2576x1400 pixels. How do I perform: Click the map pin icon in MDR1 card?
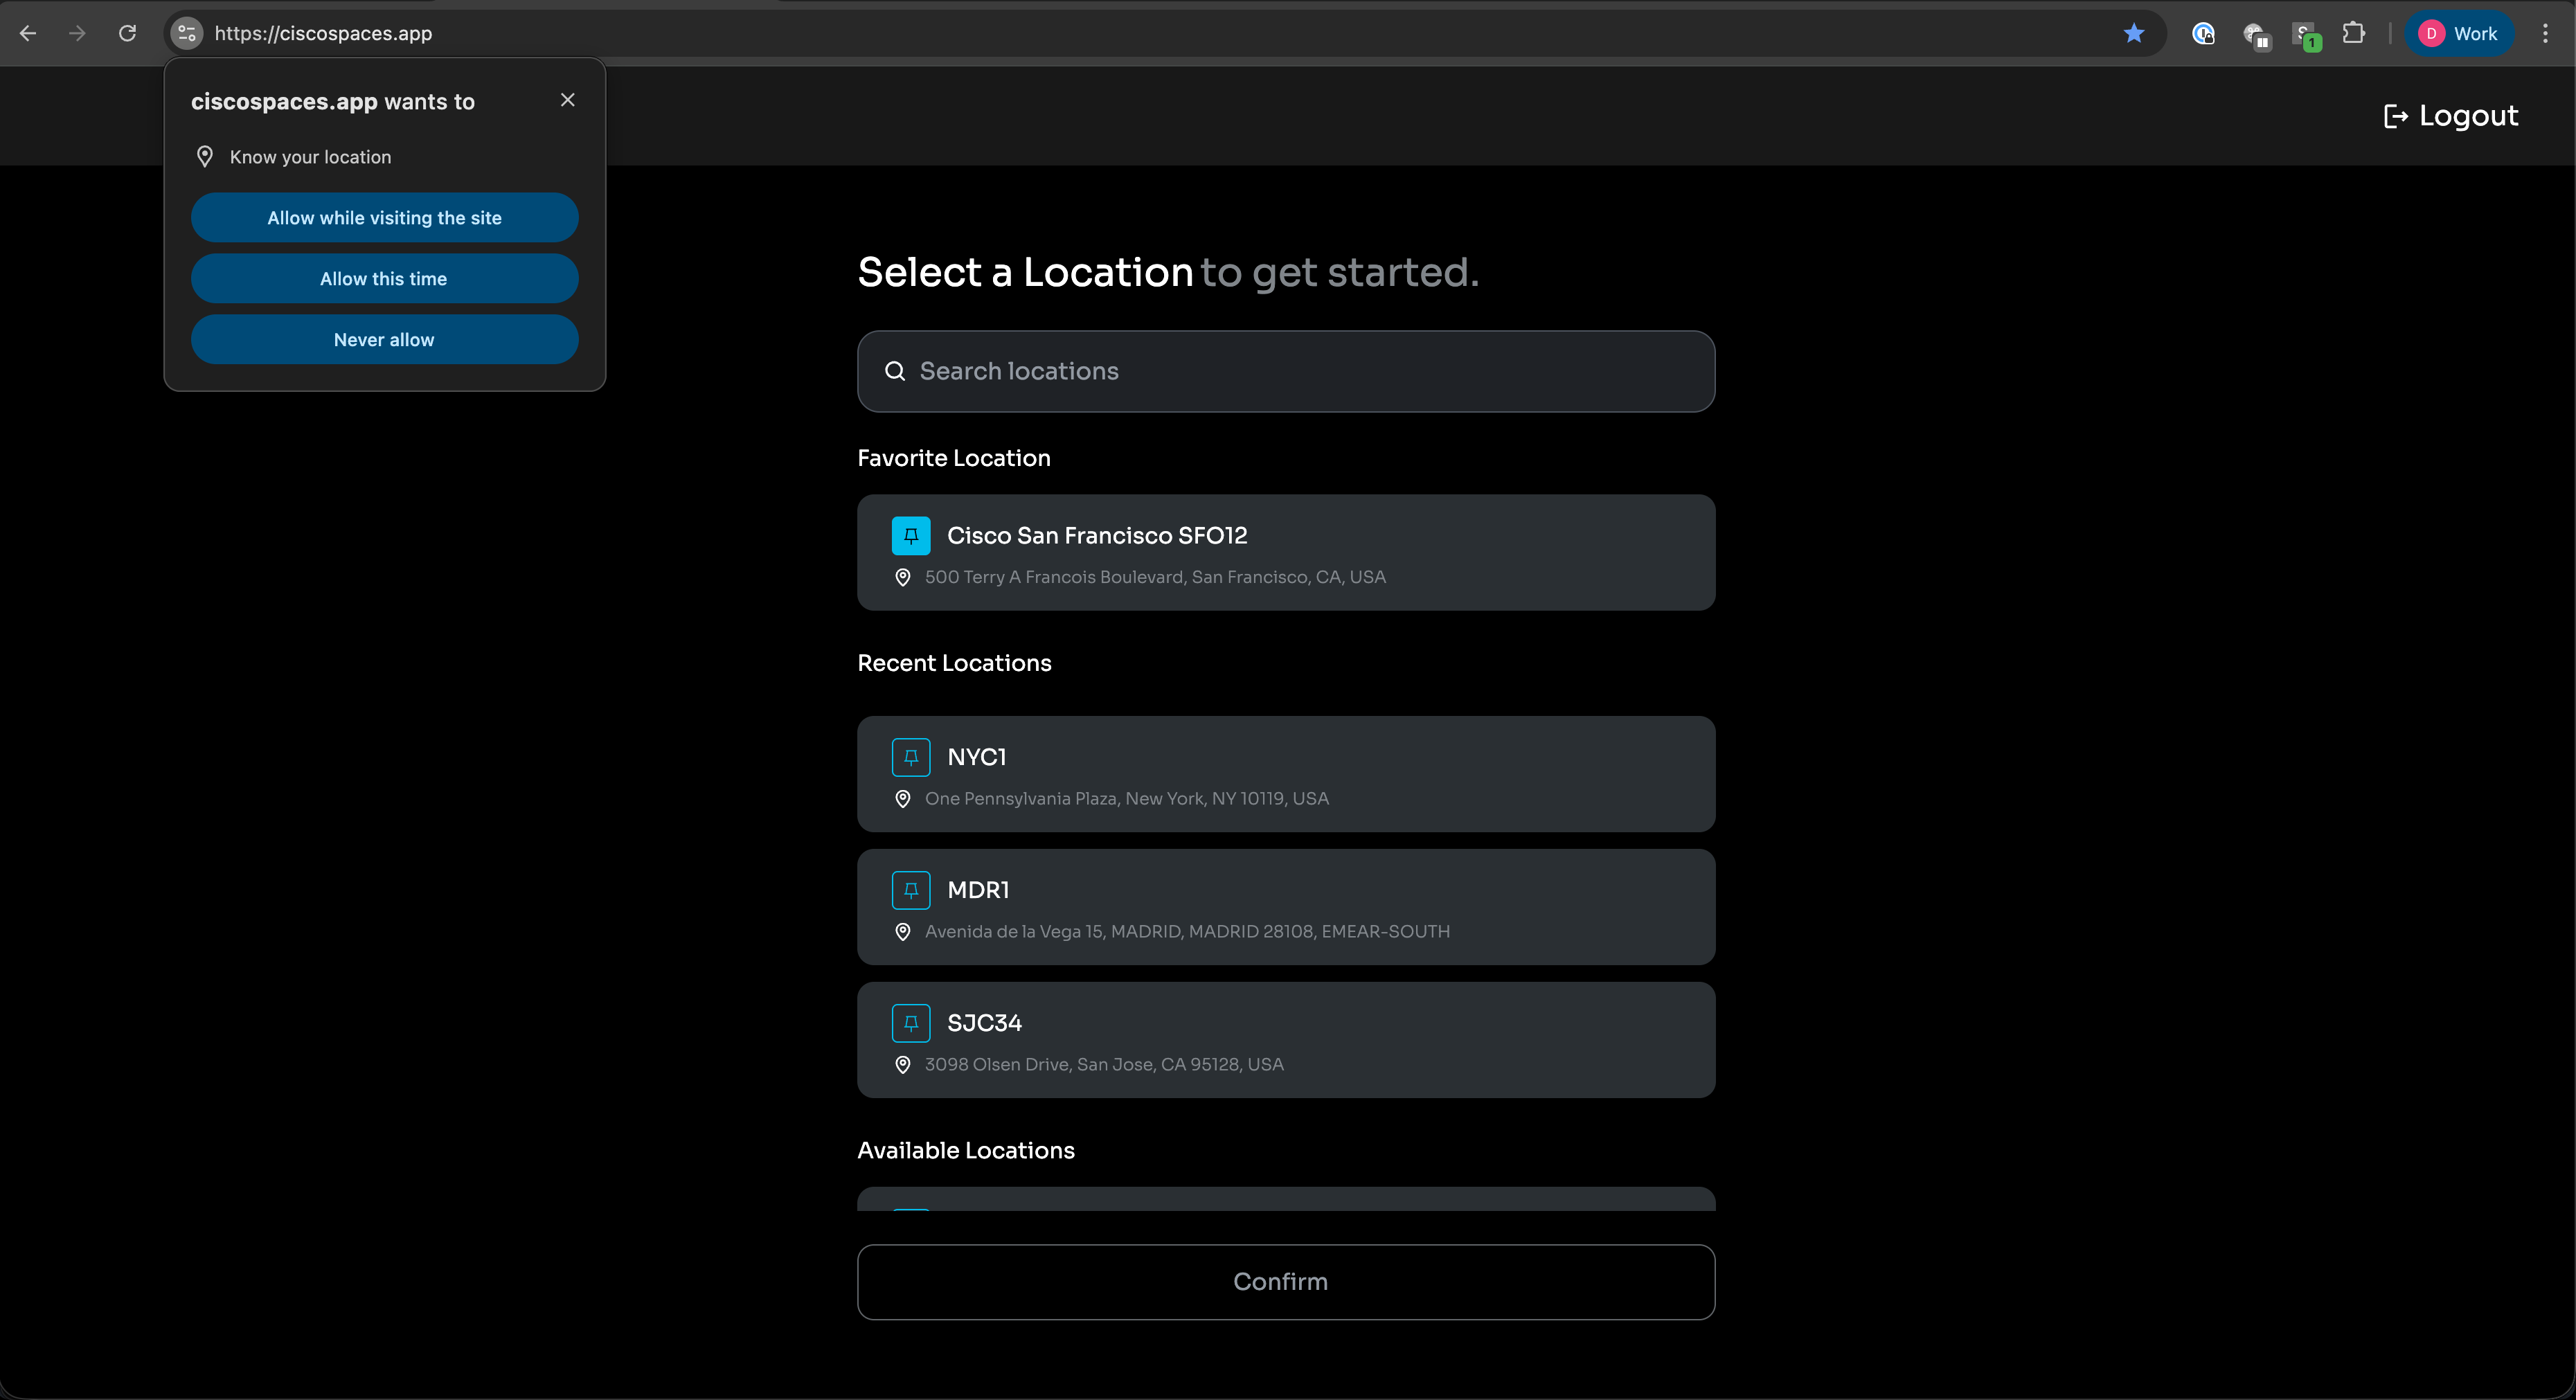tap(902, 931)
